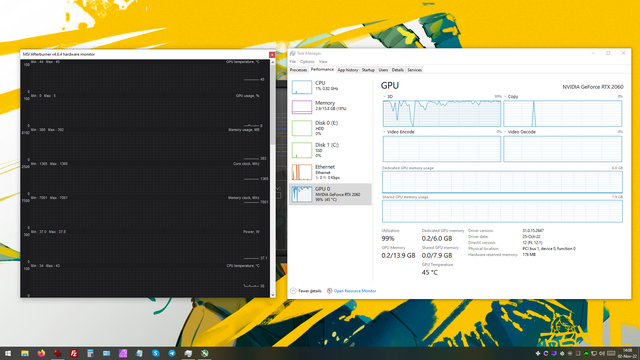Switch to the Processes tab
The image size is (640, 360).
(298, 70)
